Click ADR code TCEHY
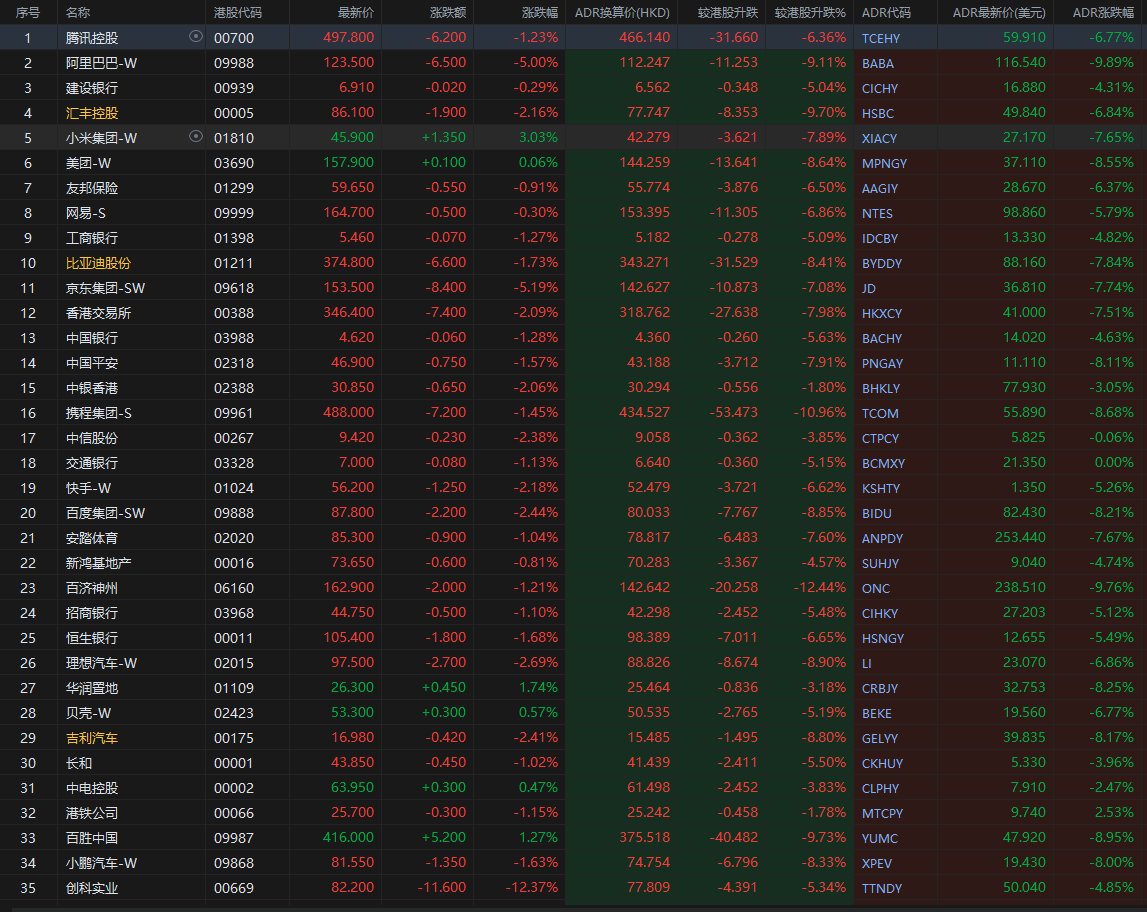The image size is (1147, 912). coord(880,38)
